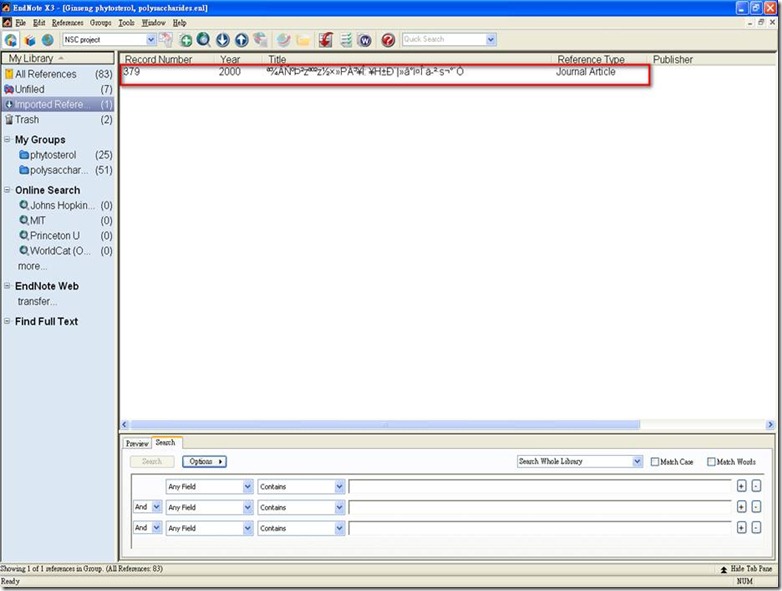This screenshot has width=782, height=591.
Task: Click the Export up-arrow icon
Action: [x=241, y=40]
